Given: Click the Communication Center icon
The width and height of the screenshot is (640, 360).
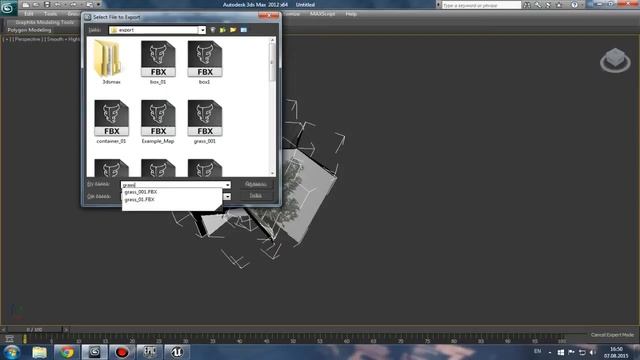Looking at the screenshot, I should pyautogui.click(x=548, y=5).
